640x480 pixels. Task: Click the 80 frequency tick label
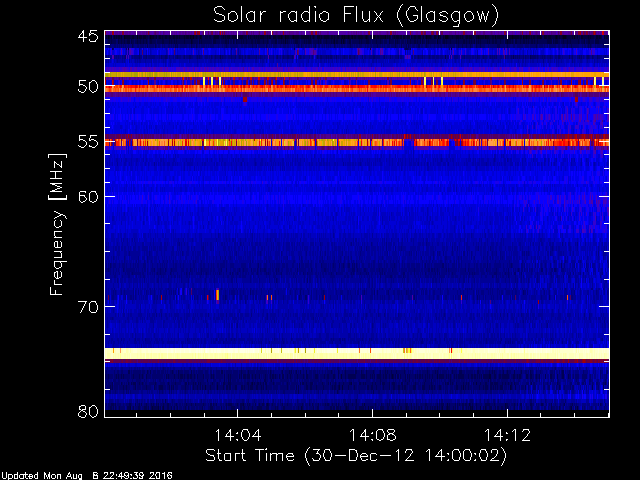pyautogui.click(x=88, y=411)
